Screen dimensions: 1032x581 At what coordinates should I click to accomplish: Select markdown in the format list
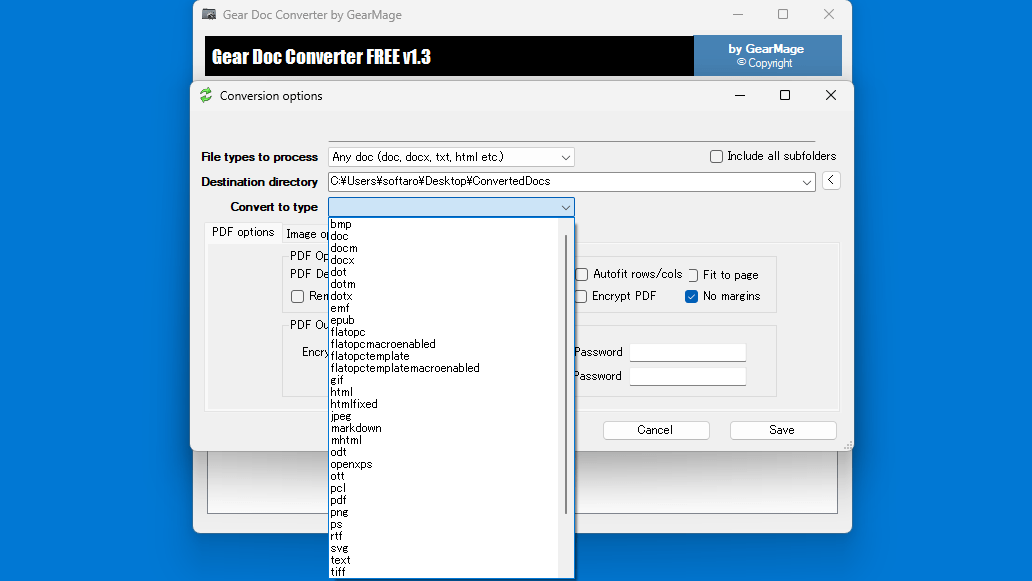point(356,428)
